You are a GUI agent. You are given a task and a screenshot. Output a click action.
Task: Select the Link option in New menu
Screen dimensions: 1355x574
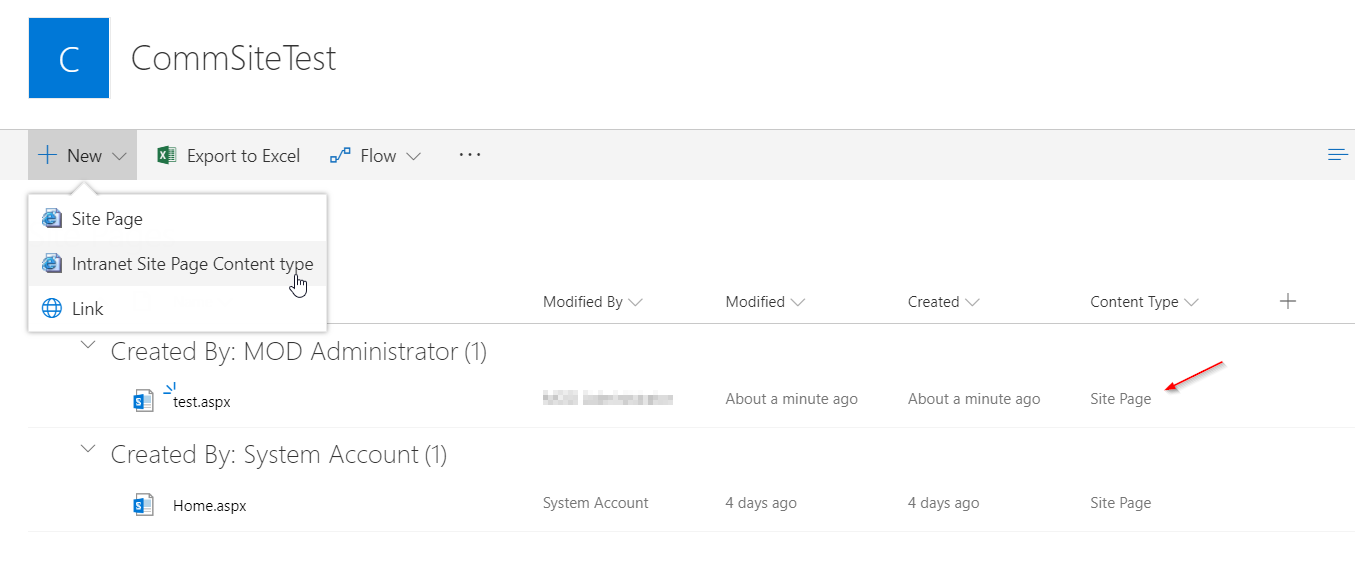click(87, 309)
